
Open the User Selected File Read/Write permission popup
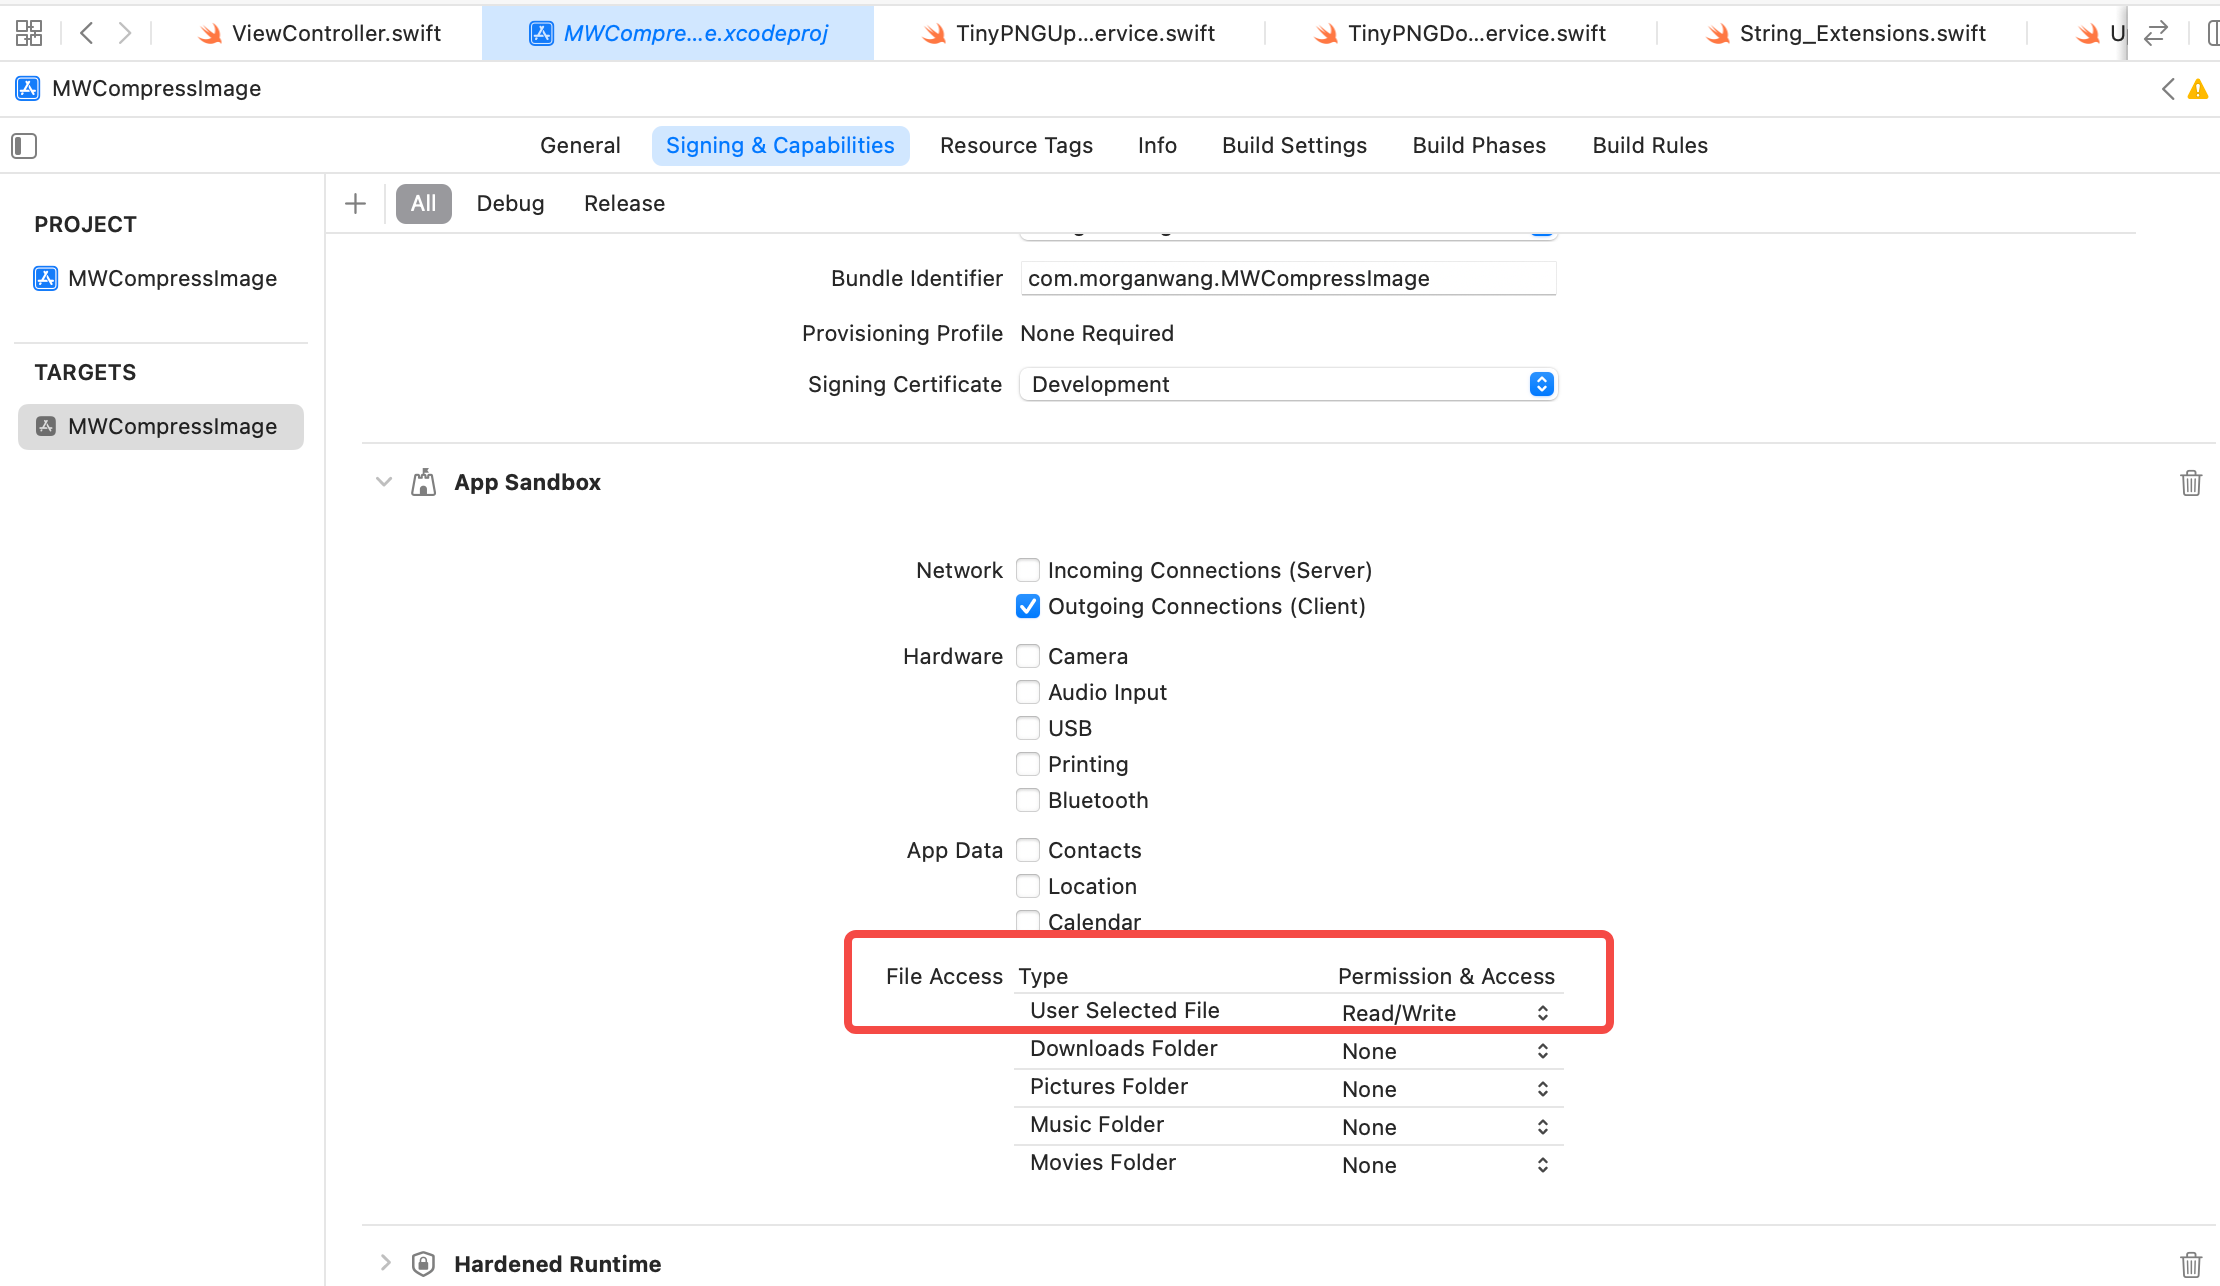pos(1445,1013)
